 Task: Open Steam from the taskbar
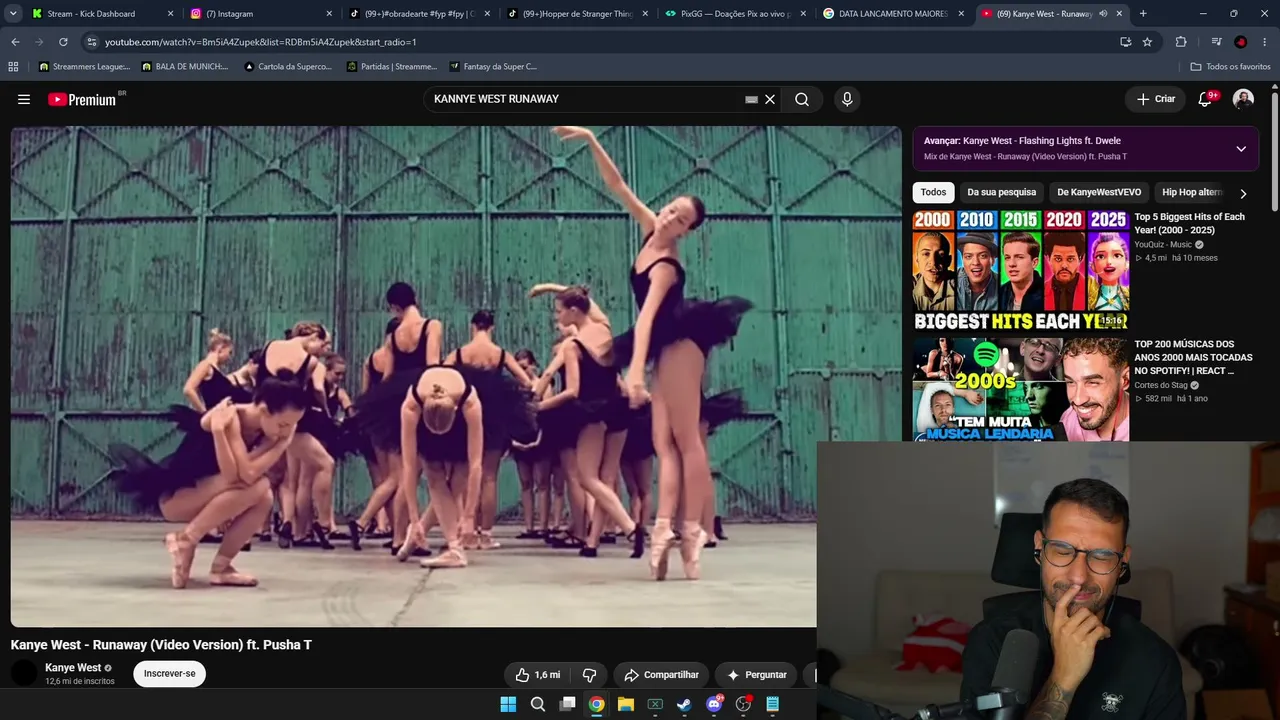click(684, 704)
